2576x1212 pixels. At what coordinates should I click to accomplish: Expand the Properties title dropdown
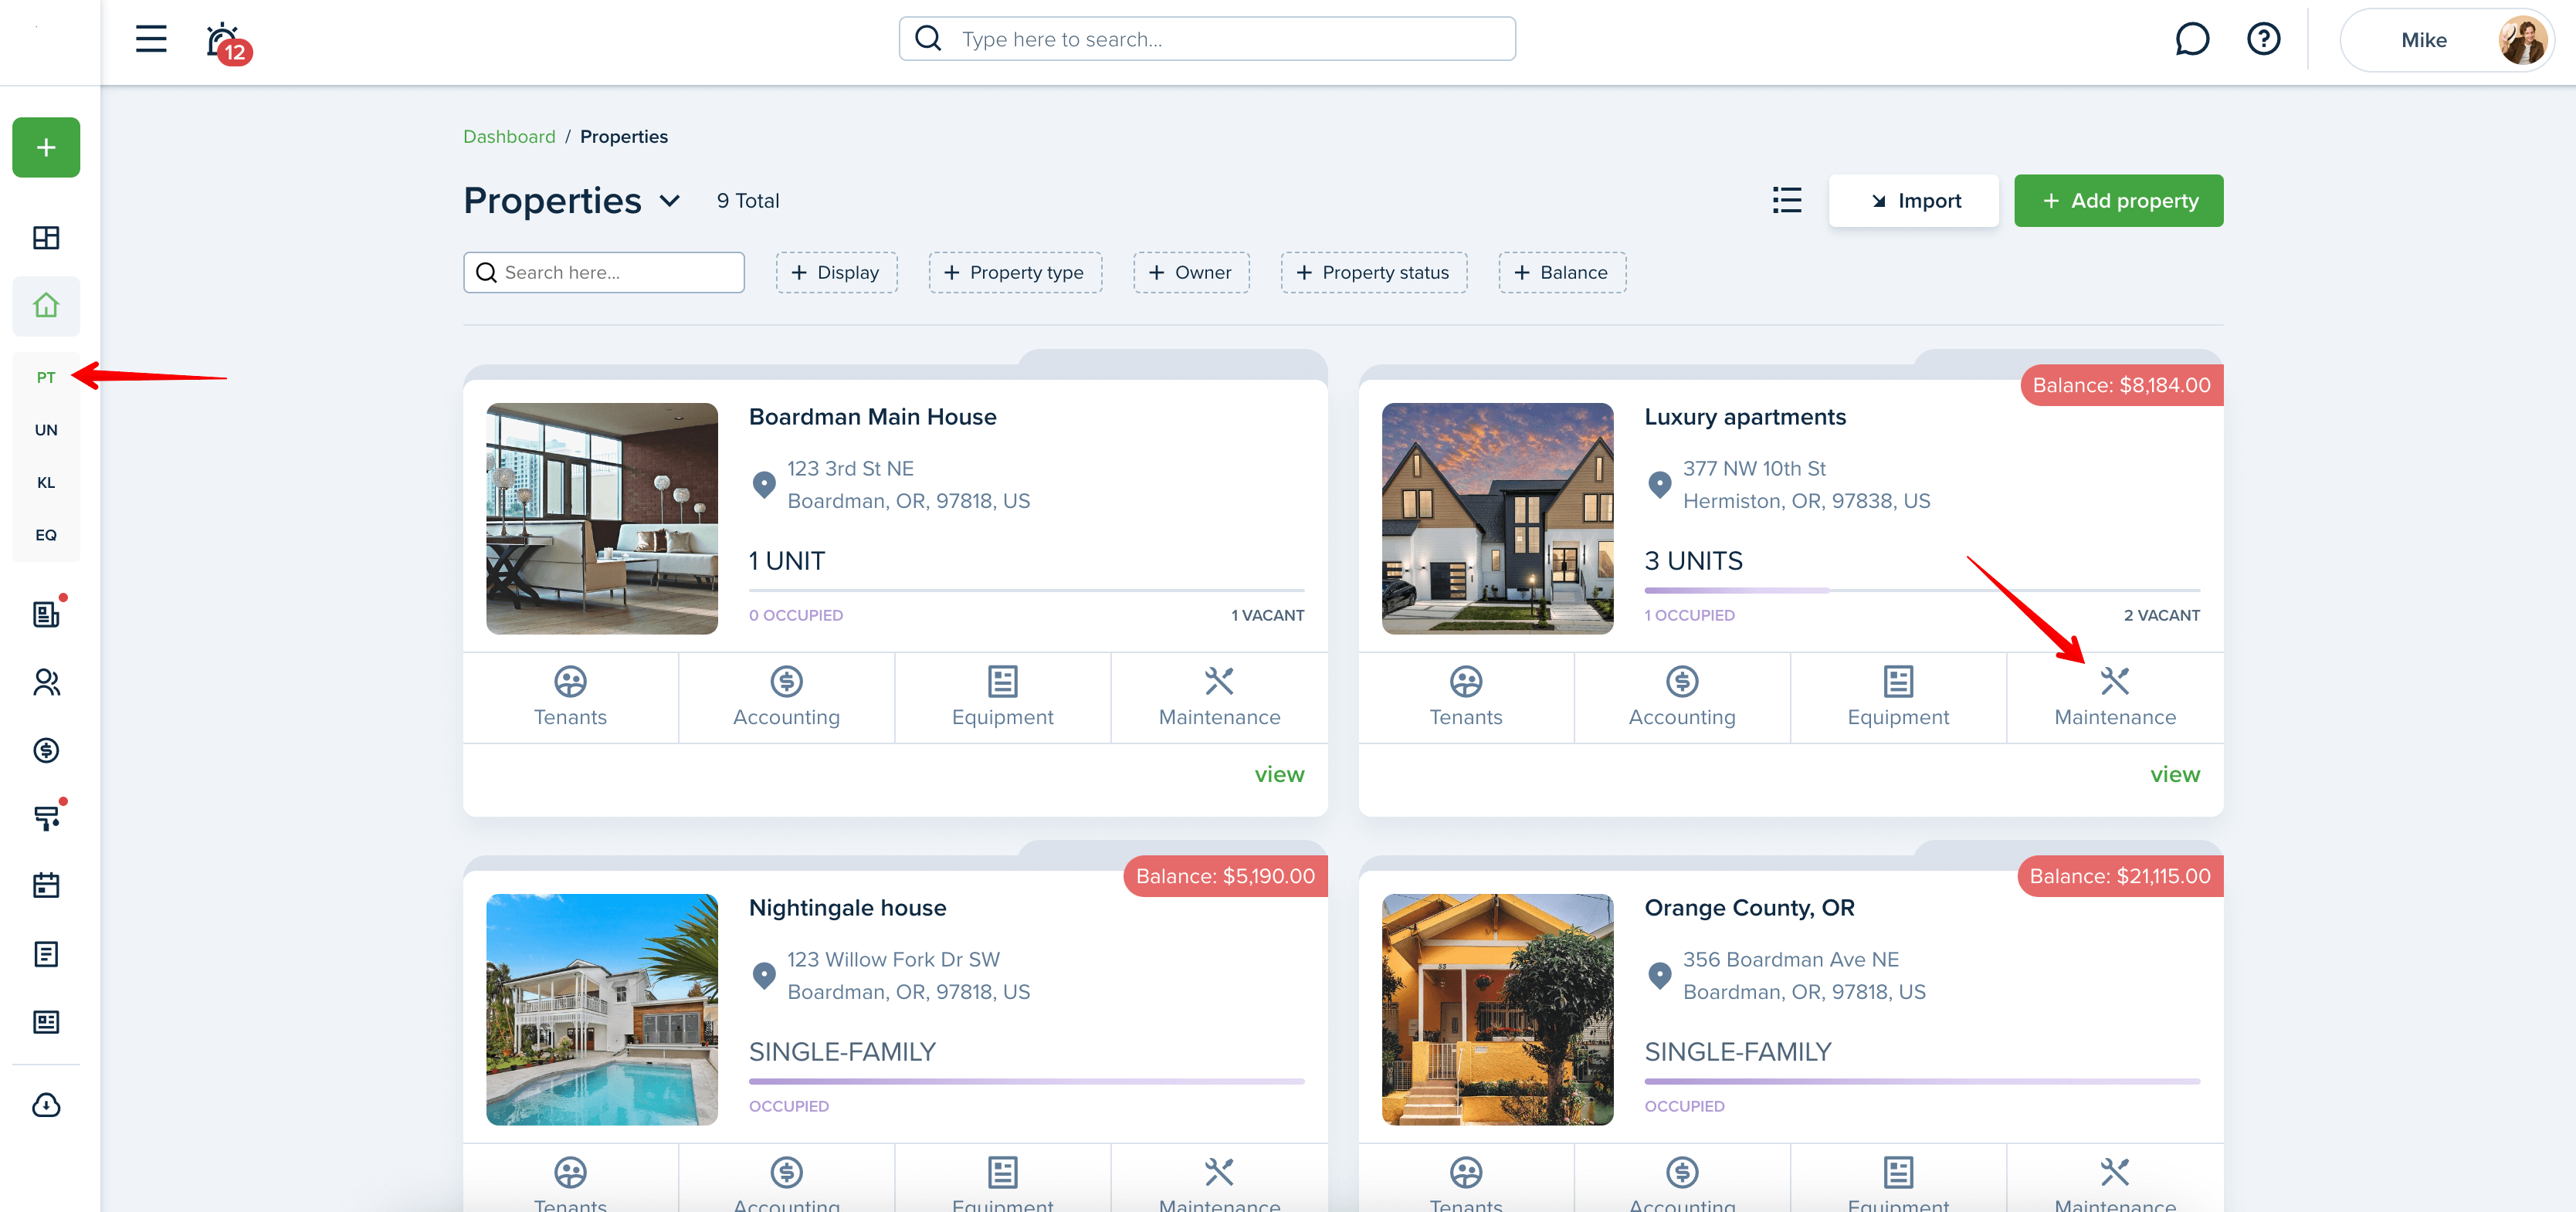tap(670, 201)
